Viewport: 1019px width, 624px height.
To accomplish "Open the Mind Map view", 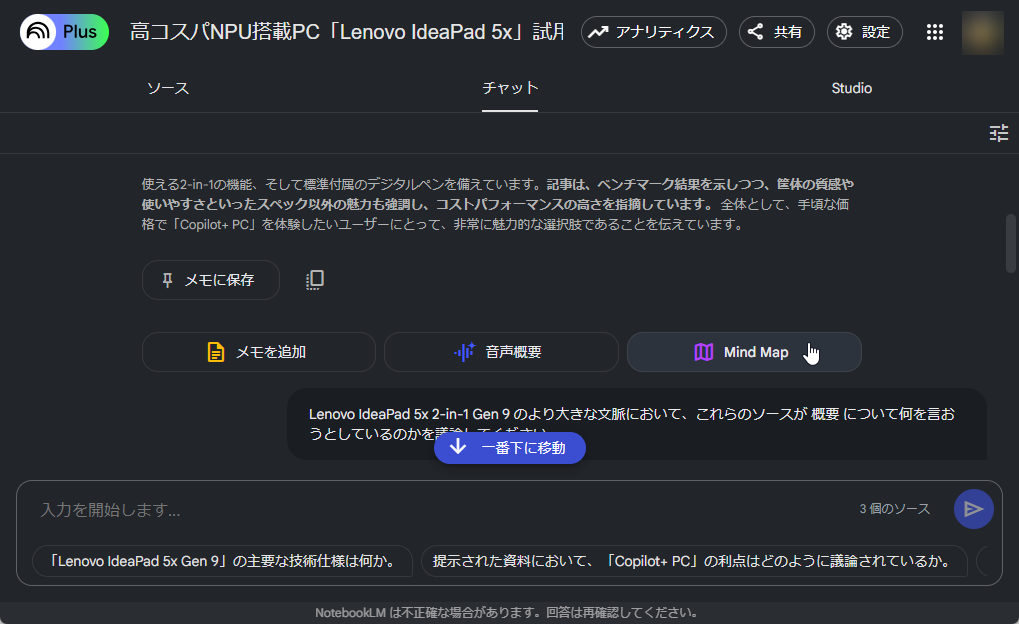I will coord(743,352).
